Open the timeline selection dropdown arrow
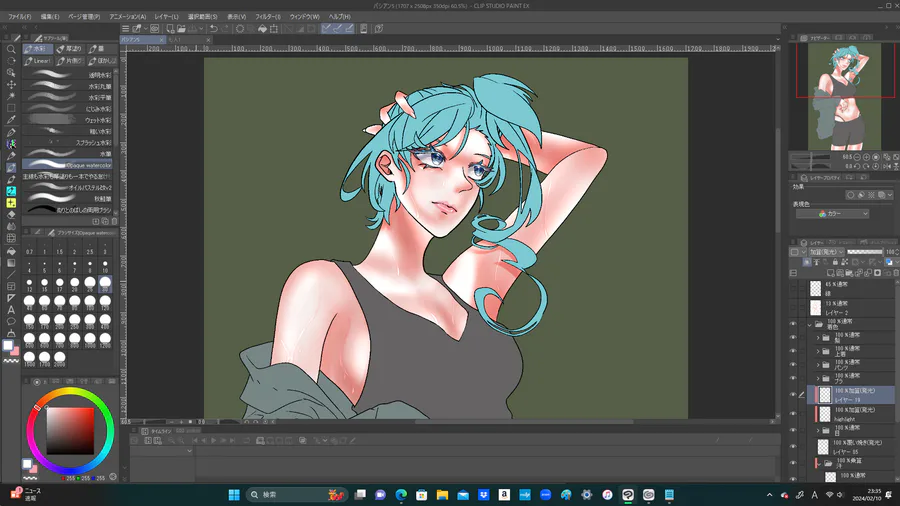Screen dimensions: 900x506 (189, 451)
